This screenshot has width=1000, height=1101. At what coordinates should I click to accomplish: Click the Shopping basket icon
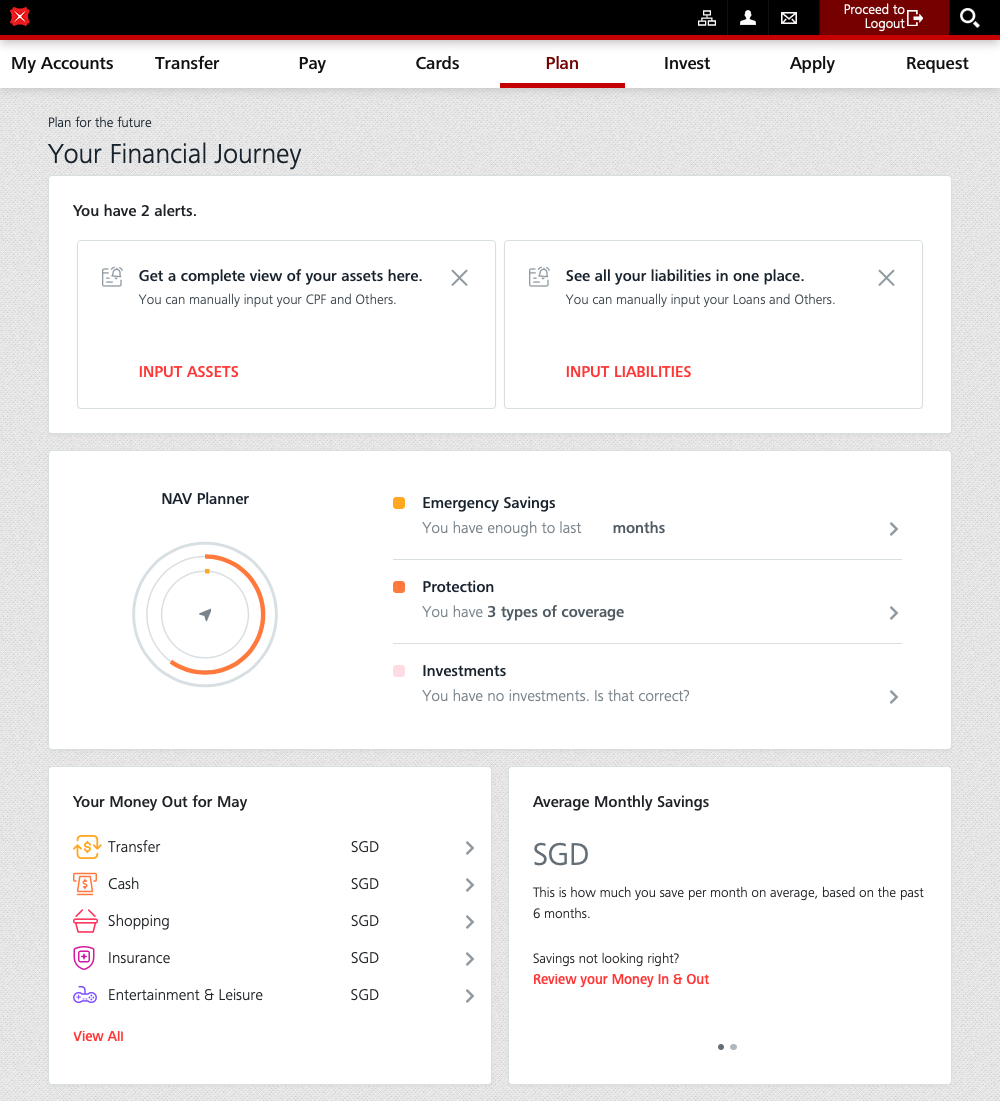(85, 921)
